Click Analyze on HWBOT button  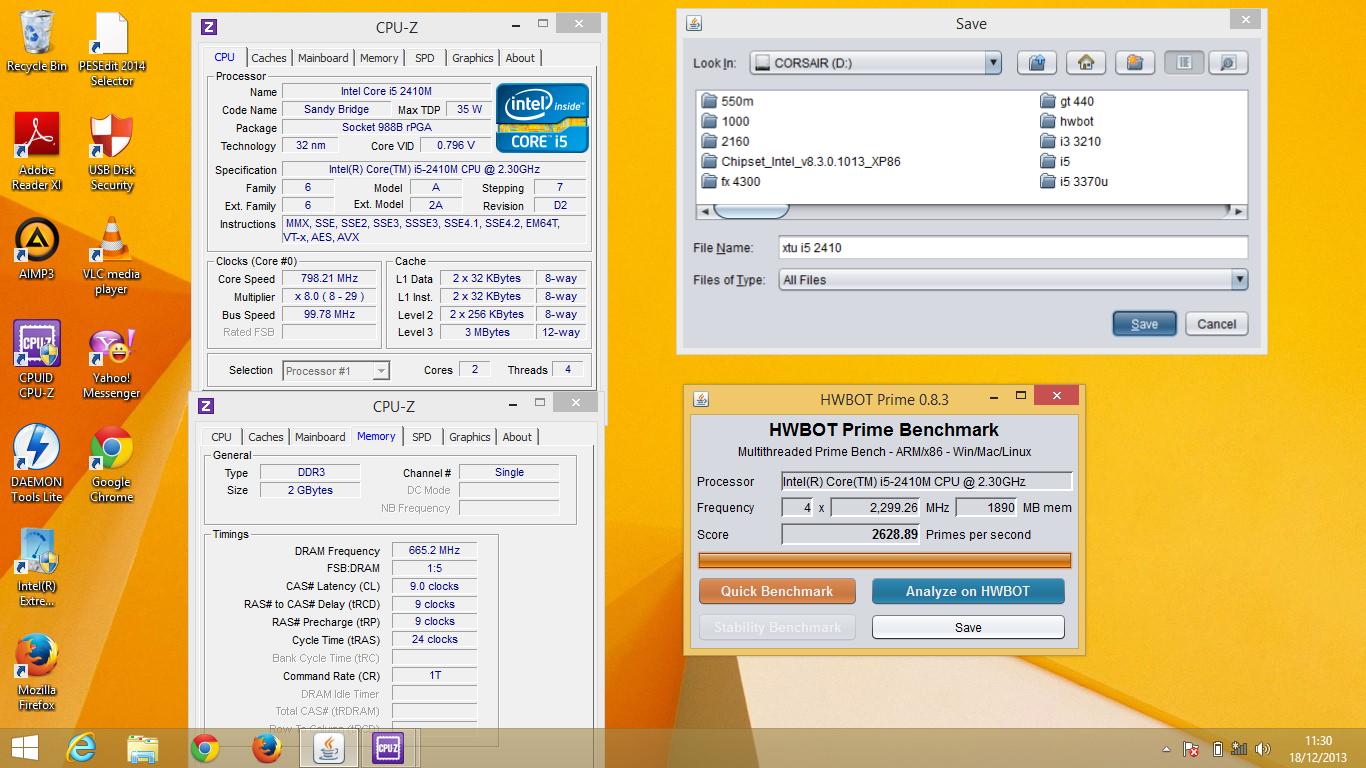(x=968, y=591)
